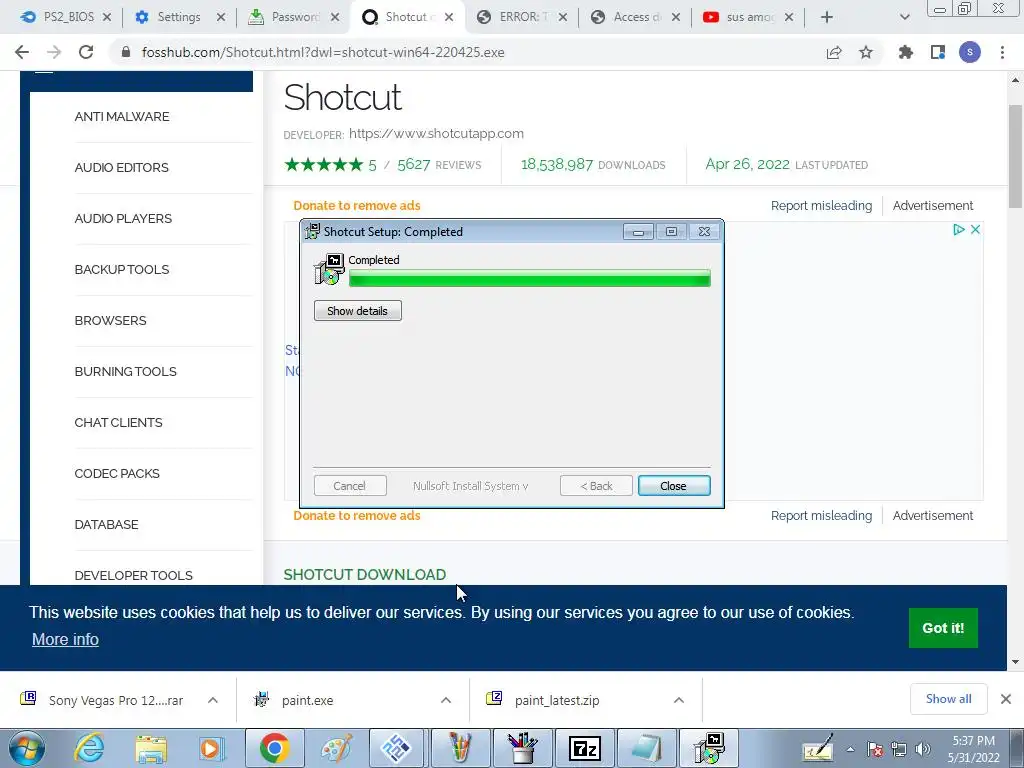The image size is (1024, 768).
Task: Open the Chrome profile avatar
Action: (970, 52)
